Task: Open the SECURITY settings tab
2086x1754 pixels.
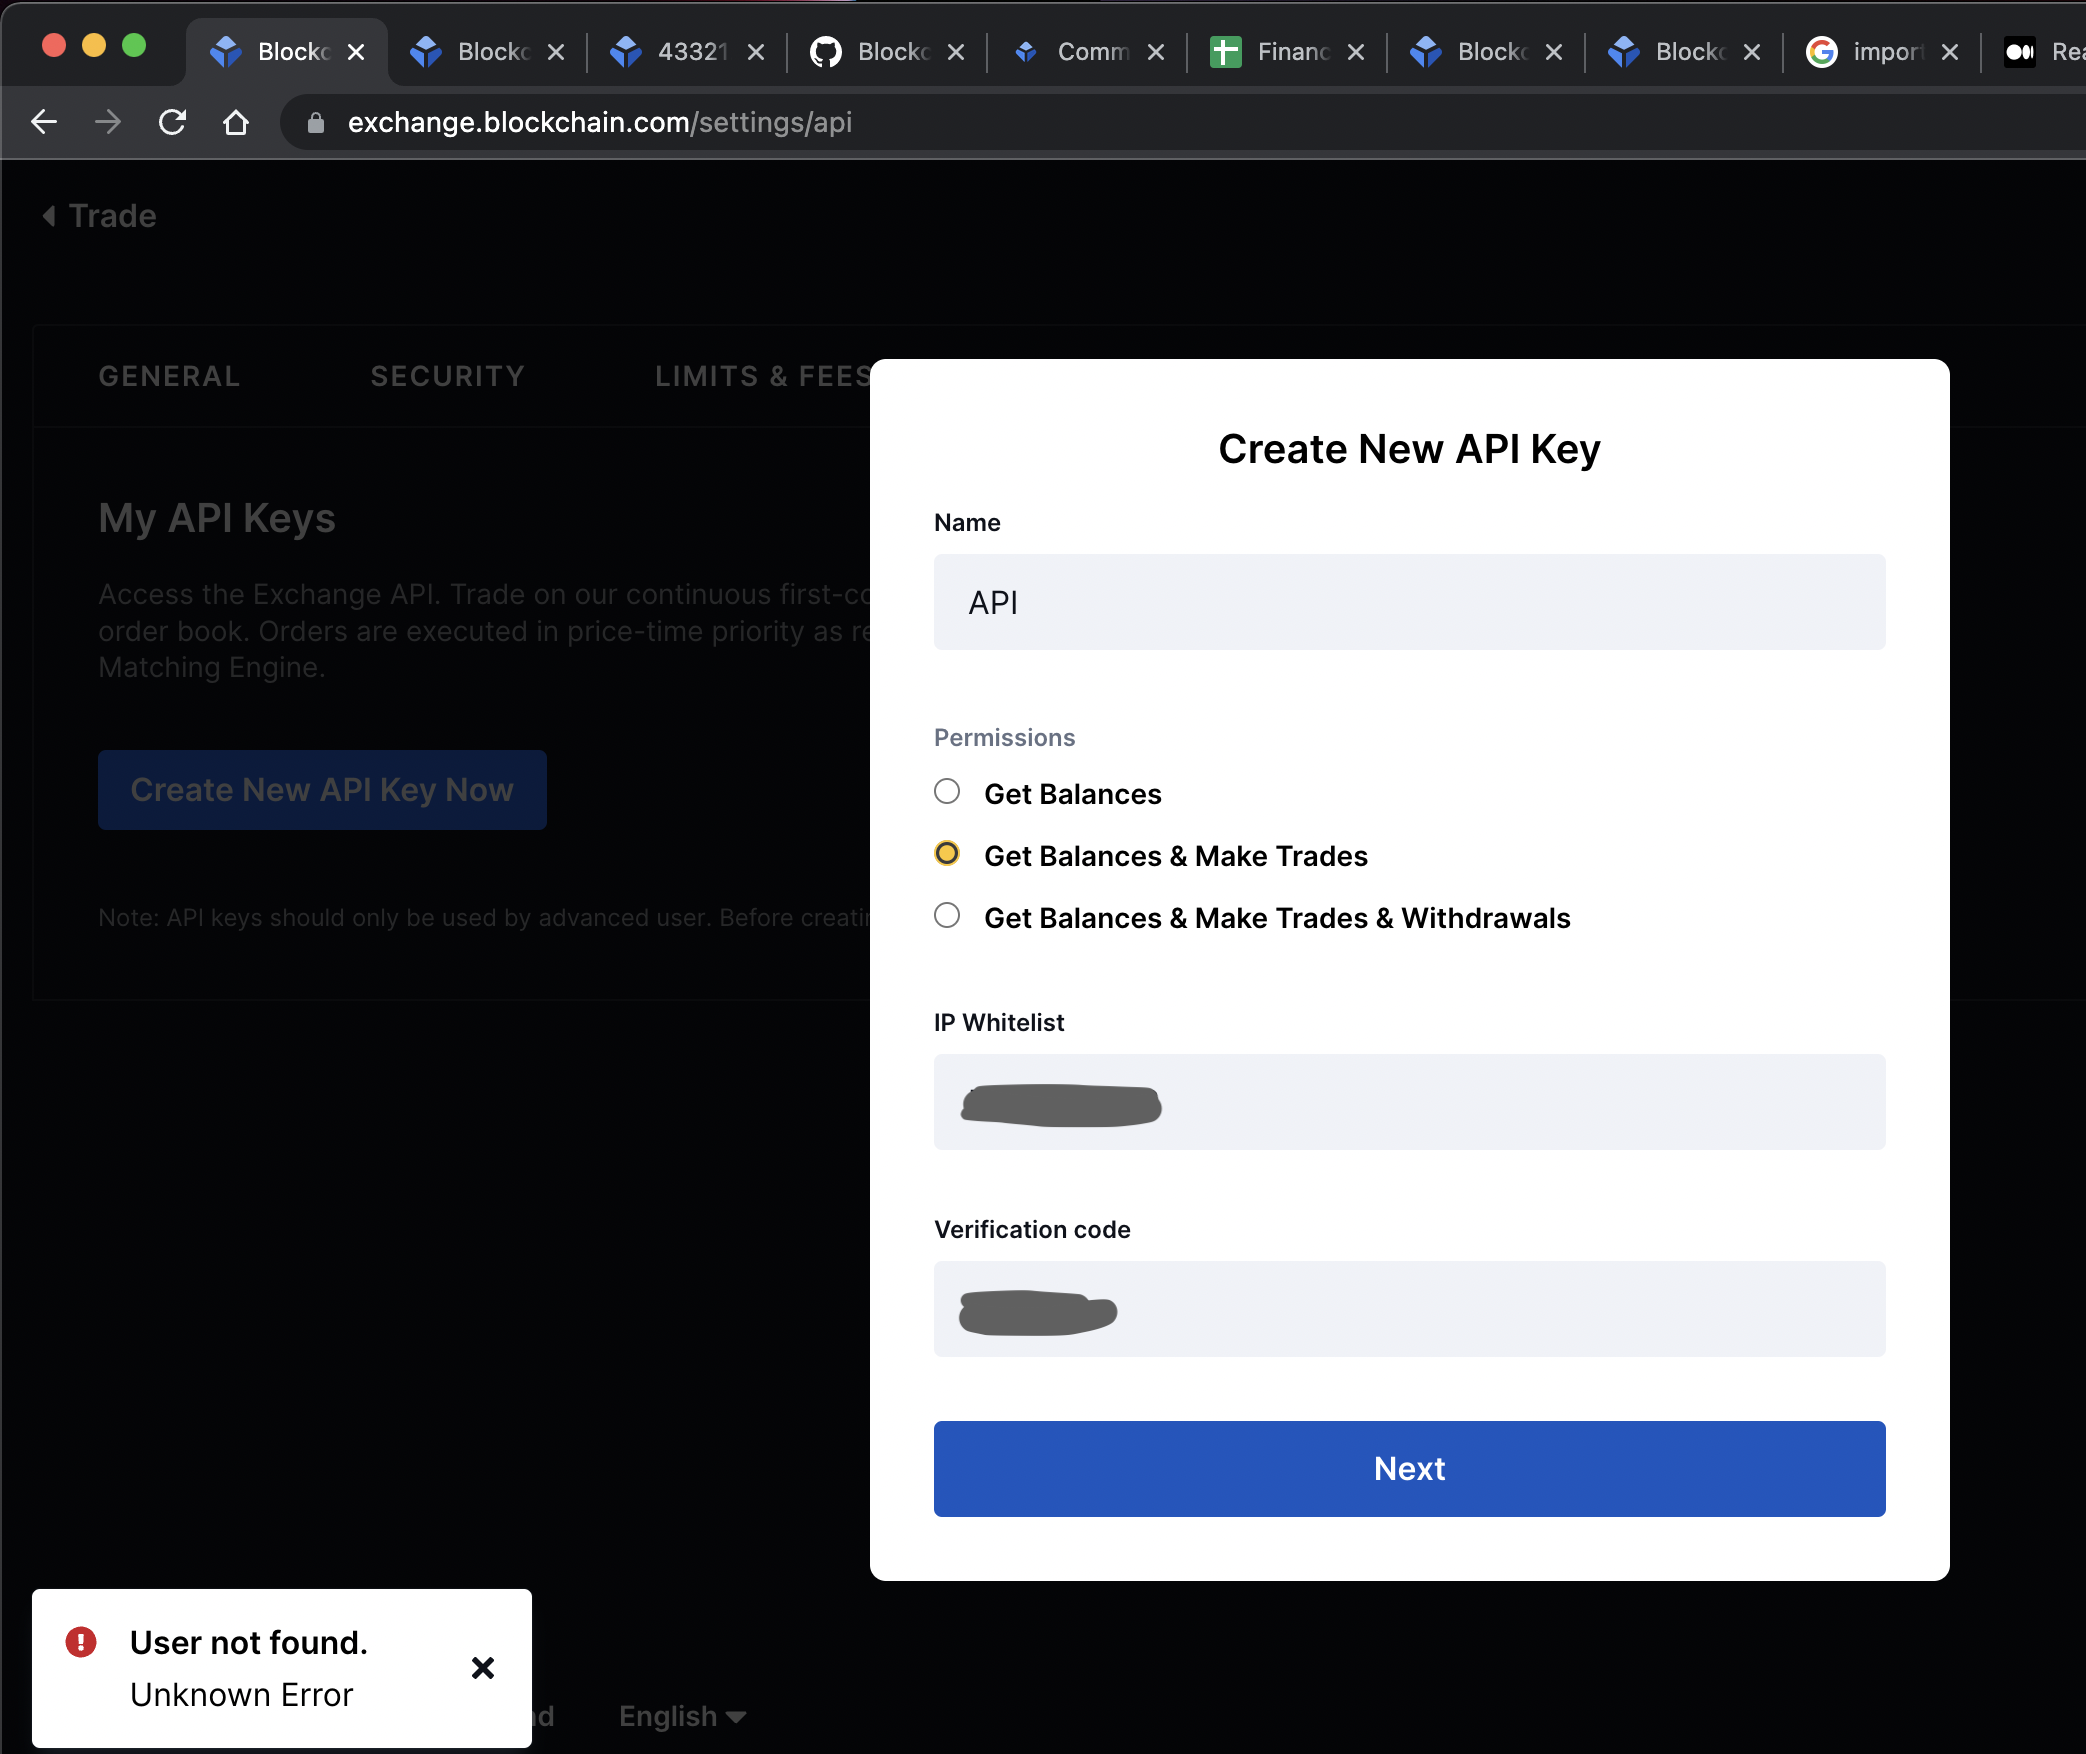Action: [447, 376]
